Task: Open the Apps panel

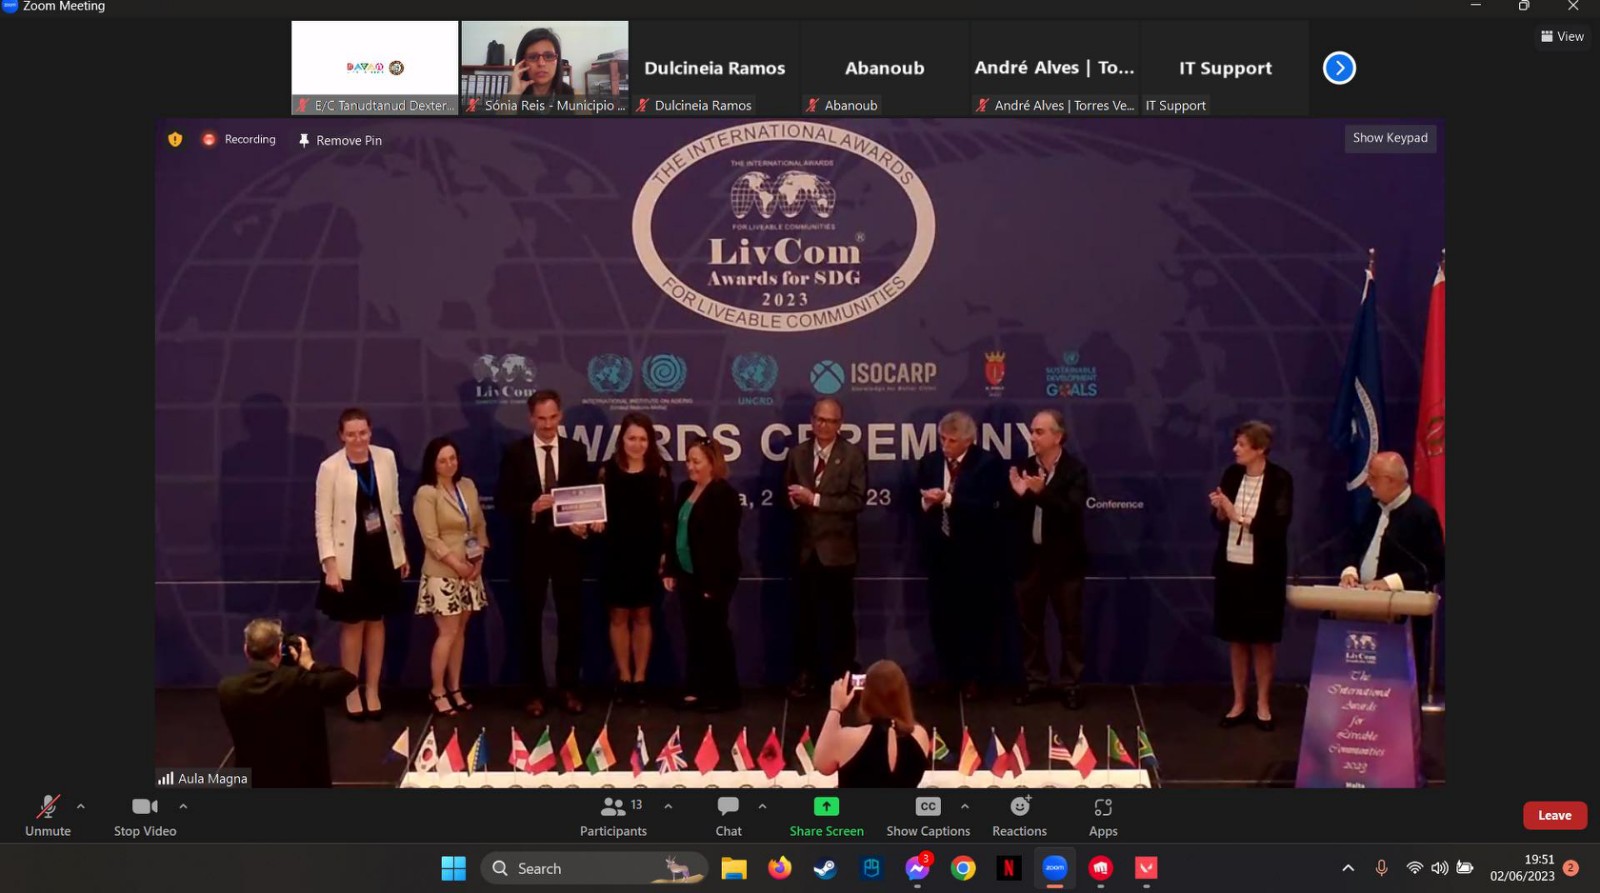Action: 1103,816
